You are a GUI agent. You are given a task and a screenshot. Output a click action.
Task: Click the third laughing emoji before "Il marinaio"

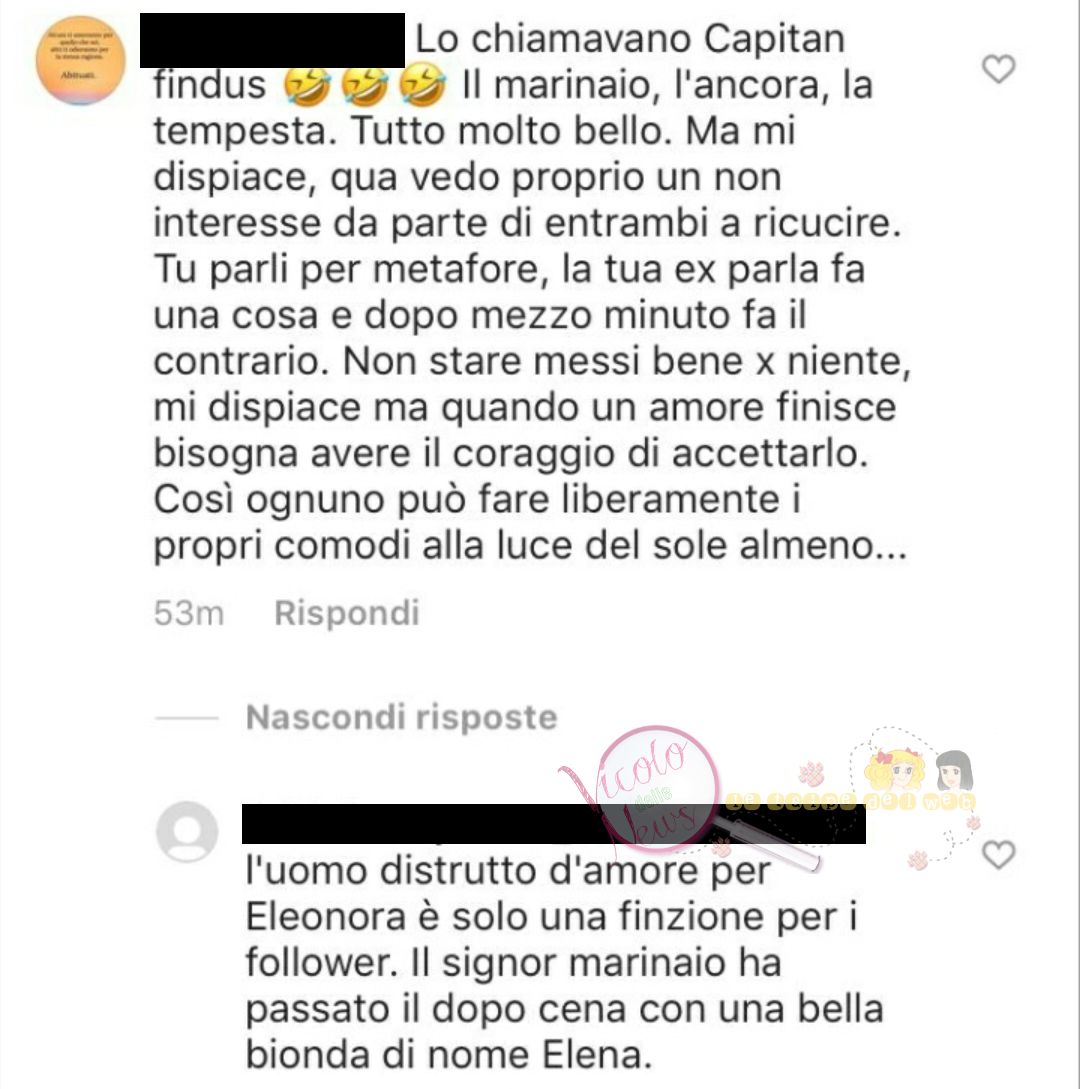tap(422, 85)
